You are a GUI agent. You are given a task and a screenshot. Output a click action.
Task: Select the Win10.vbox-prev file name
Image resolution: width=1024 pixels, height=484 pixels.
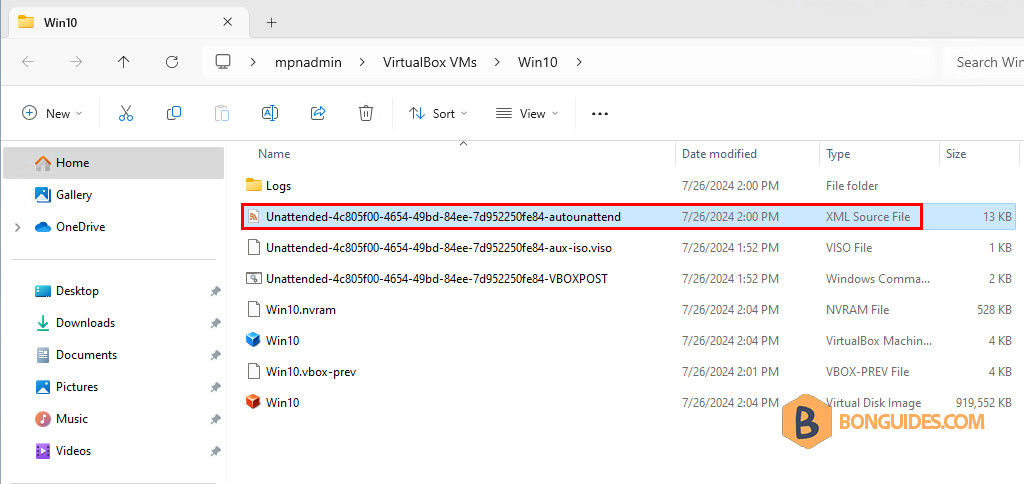tap(311, 372)
